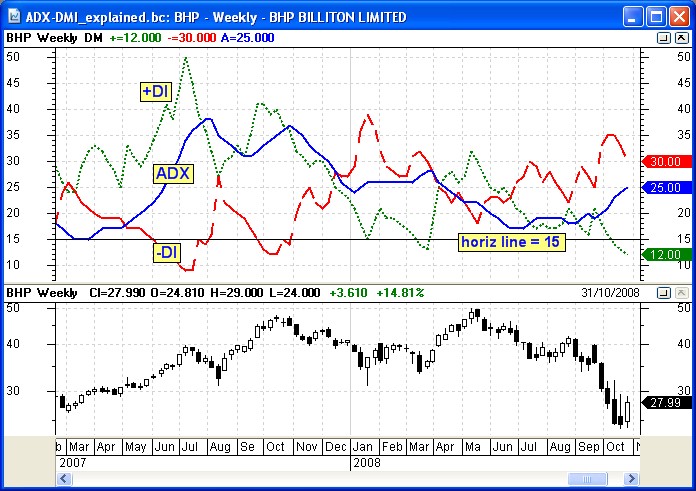This screenshot has height=491, width=696.
Task: Click the '+14.81%' percentage change
Action: click(400, 293)
